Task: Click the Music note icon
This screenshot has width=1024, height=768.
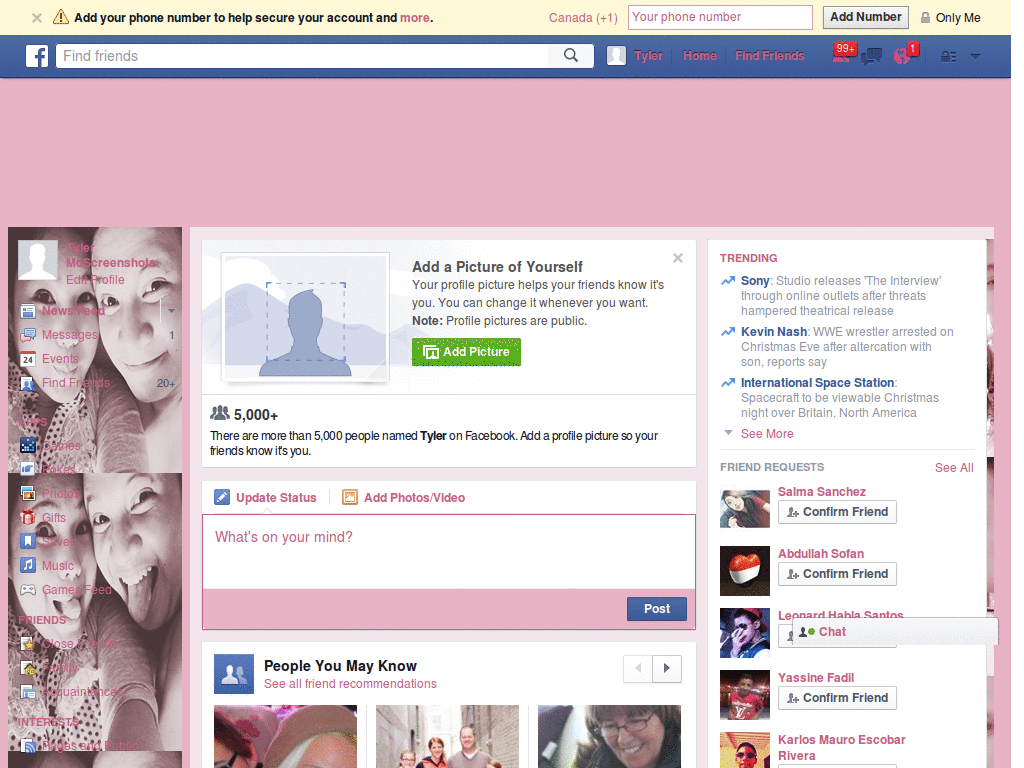Action: point(28,565)
